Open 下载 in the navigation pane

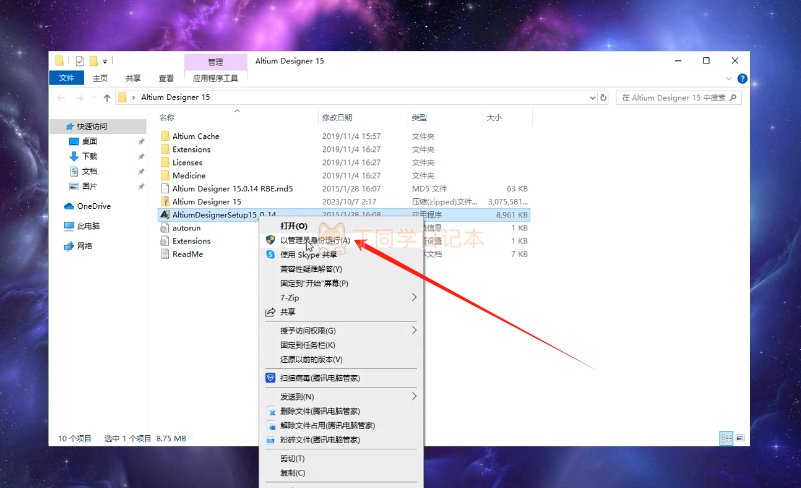[89, 156]
